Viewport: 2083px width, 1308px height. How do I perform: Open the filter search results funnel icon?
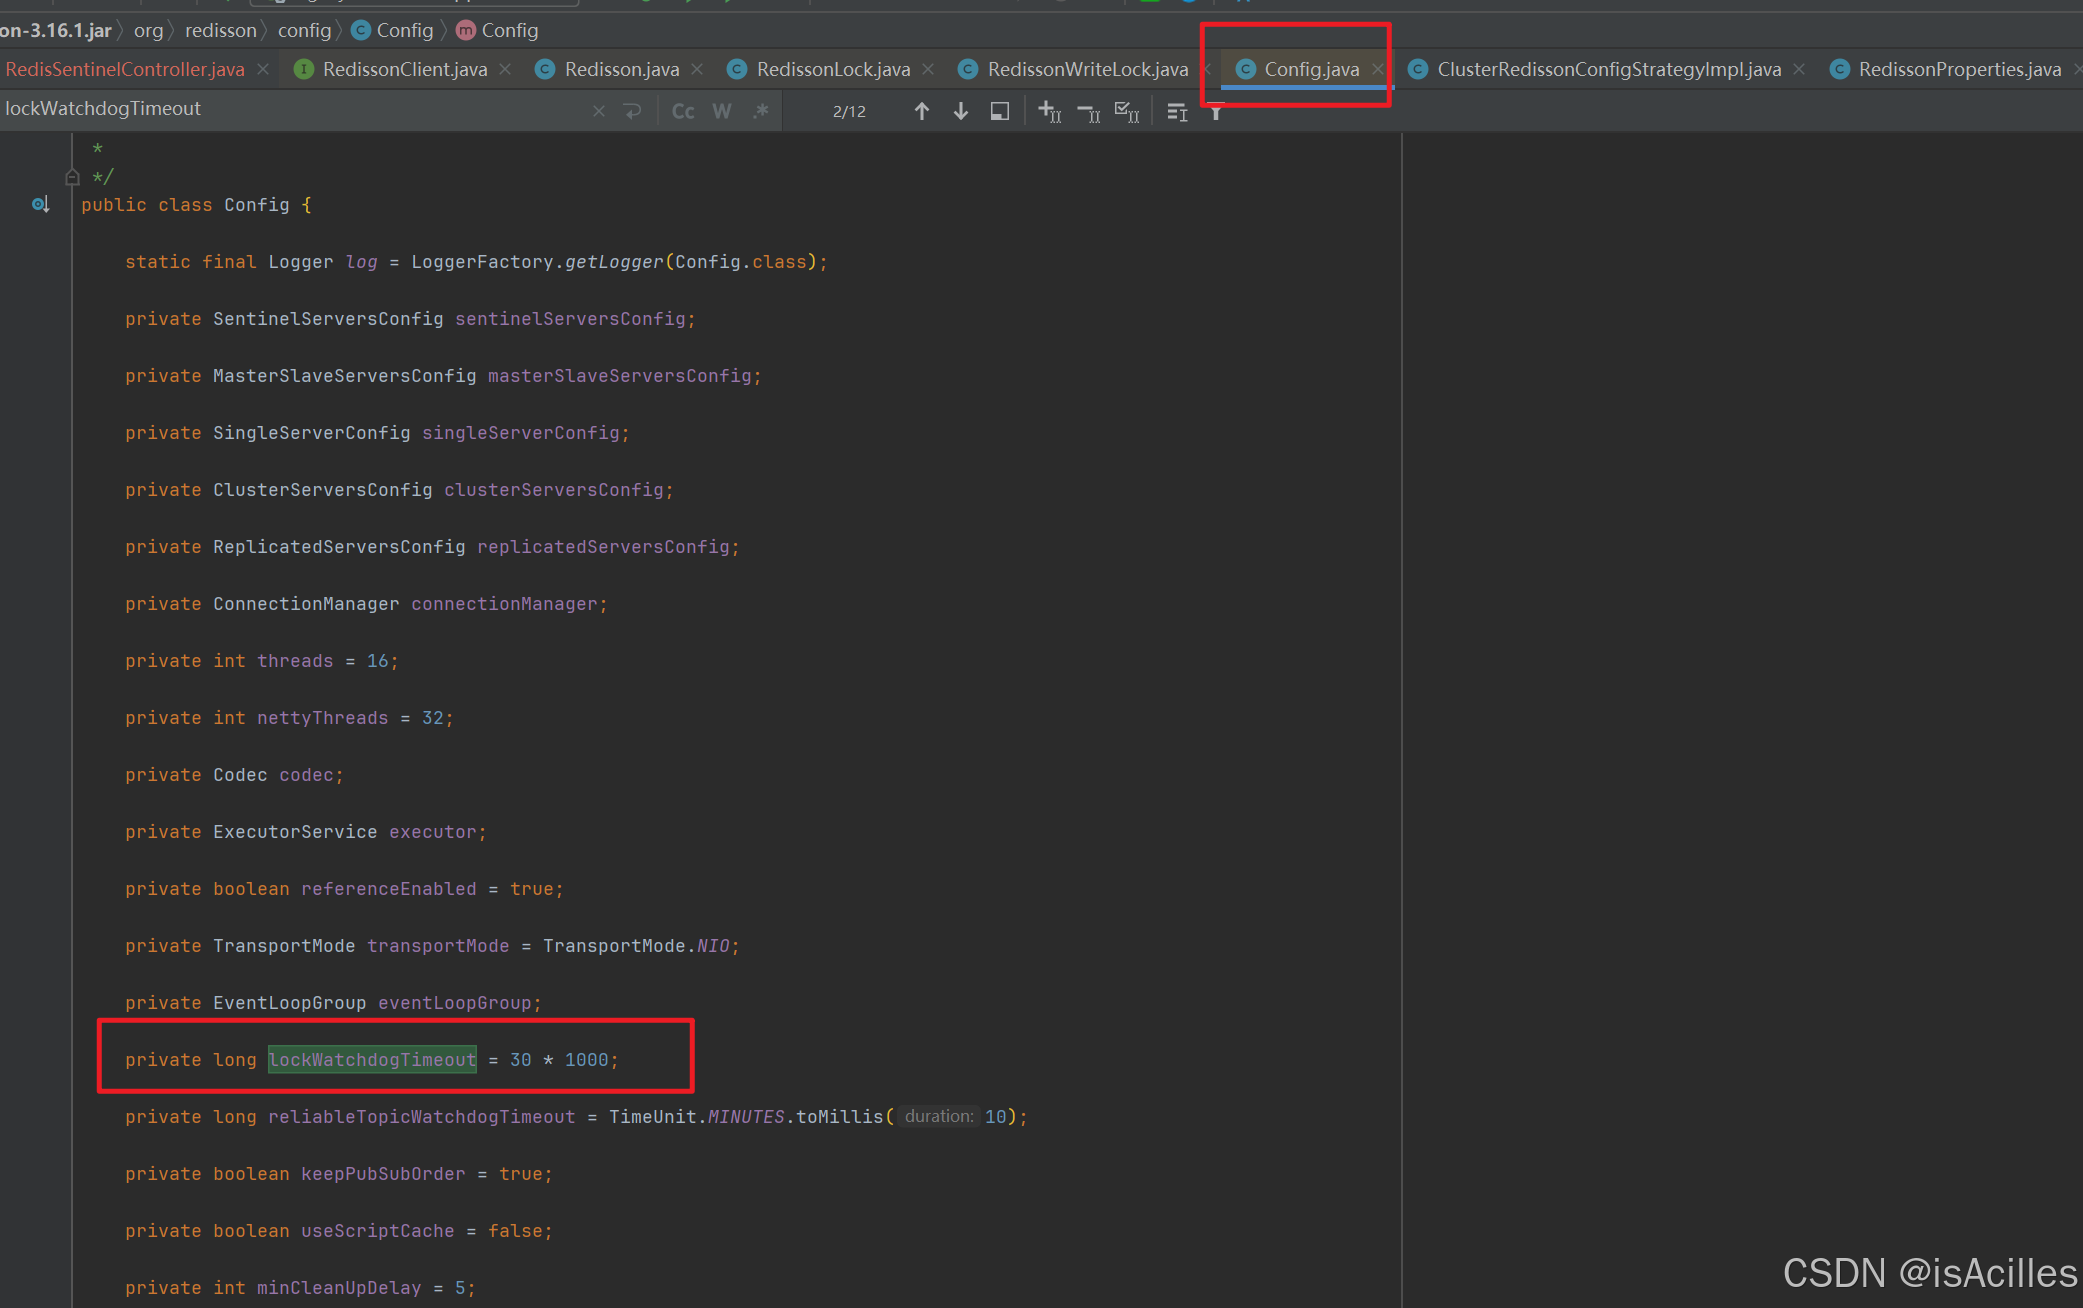[1215, 111]
